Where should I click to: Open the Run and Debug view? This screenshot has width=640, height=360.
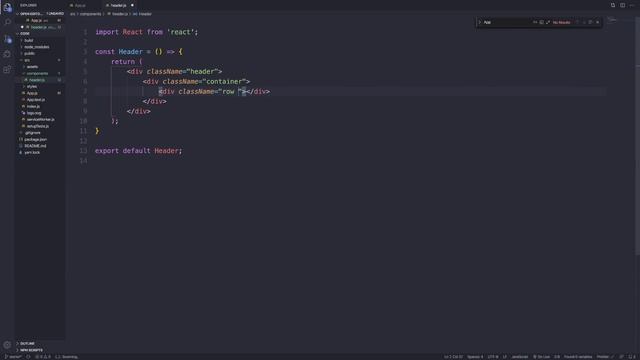coord(7,54)
